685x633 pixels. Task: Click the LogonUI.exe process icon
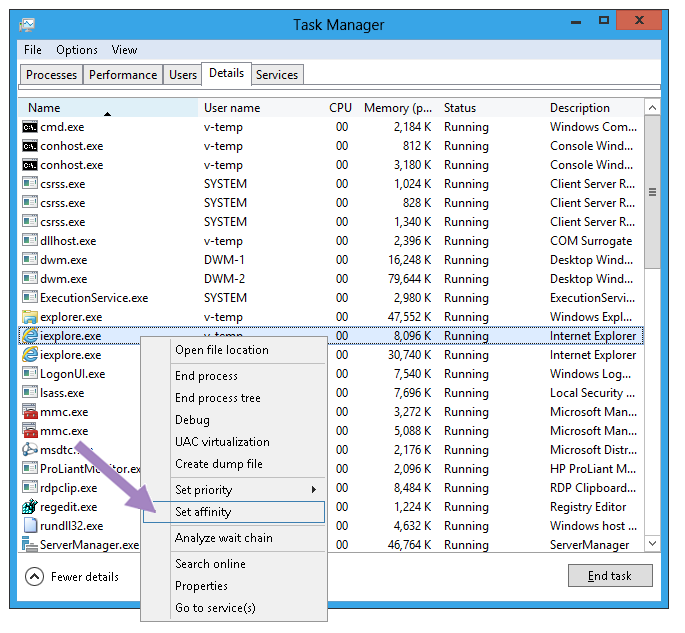(30, 374)
